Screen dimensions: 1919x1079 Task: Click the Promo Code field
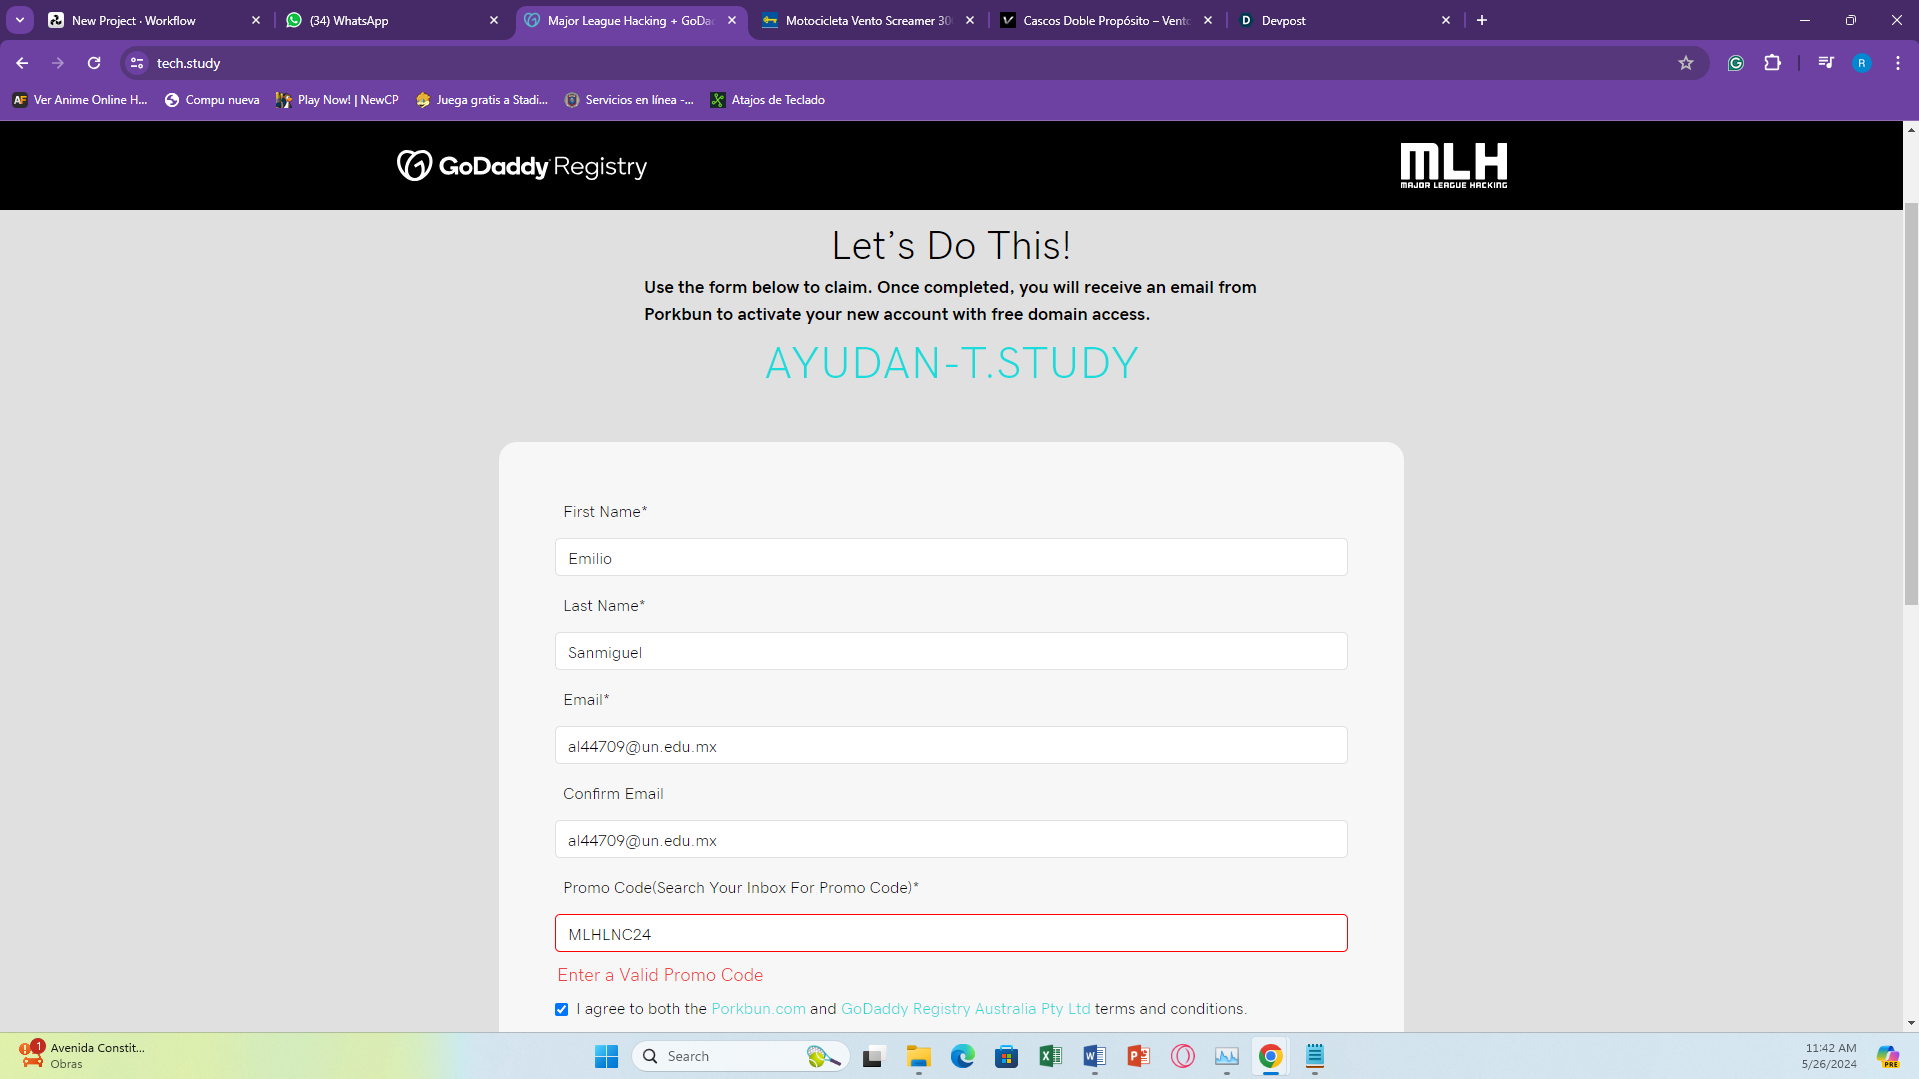pyautogui.click(x=951, y=934)
